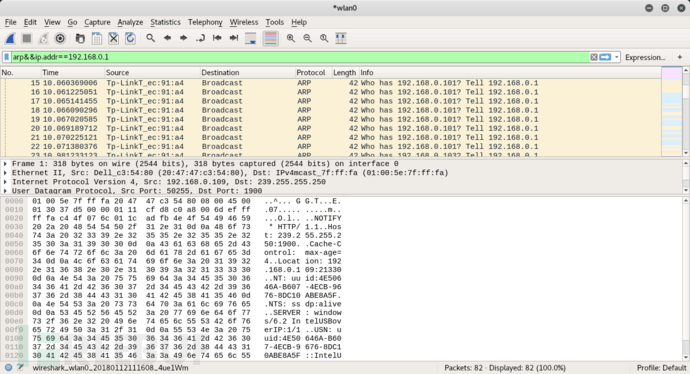The image size is (690, 374).
Task: Select packet number 15 row
Action: [x=330, y=83]
